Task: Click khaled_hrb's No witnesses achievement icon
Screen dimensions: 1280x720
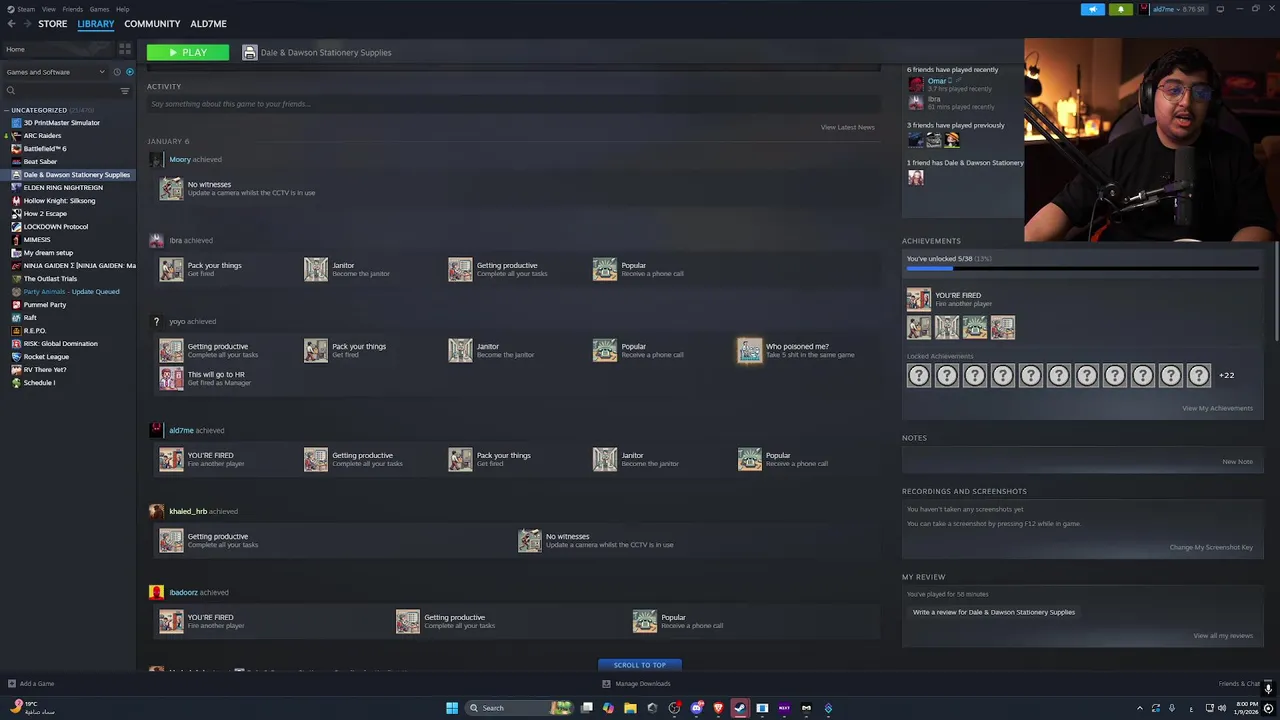Action: (530, 540)
